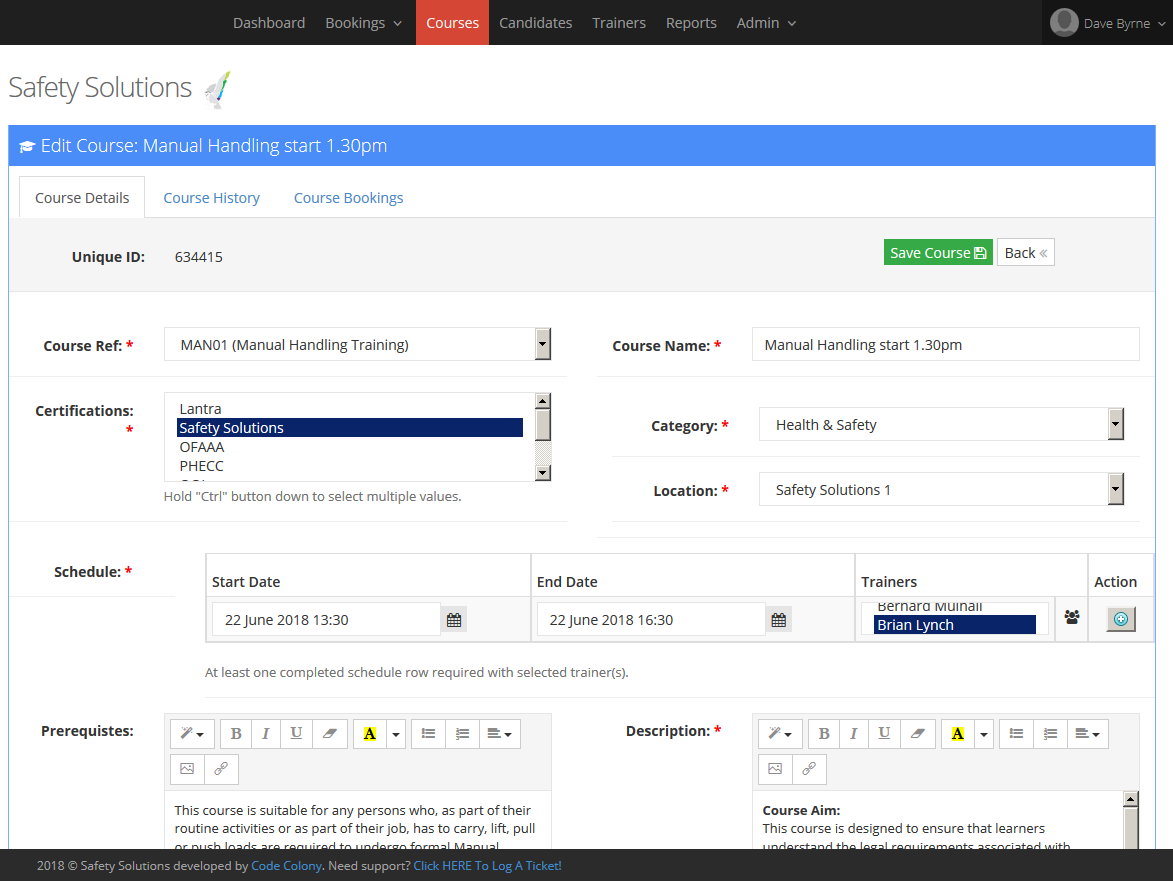The image size is (1173, 881).
Task: Toggle italic in Description editor
Action: pyautogui.click(x=853, y=734)
